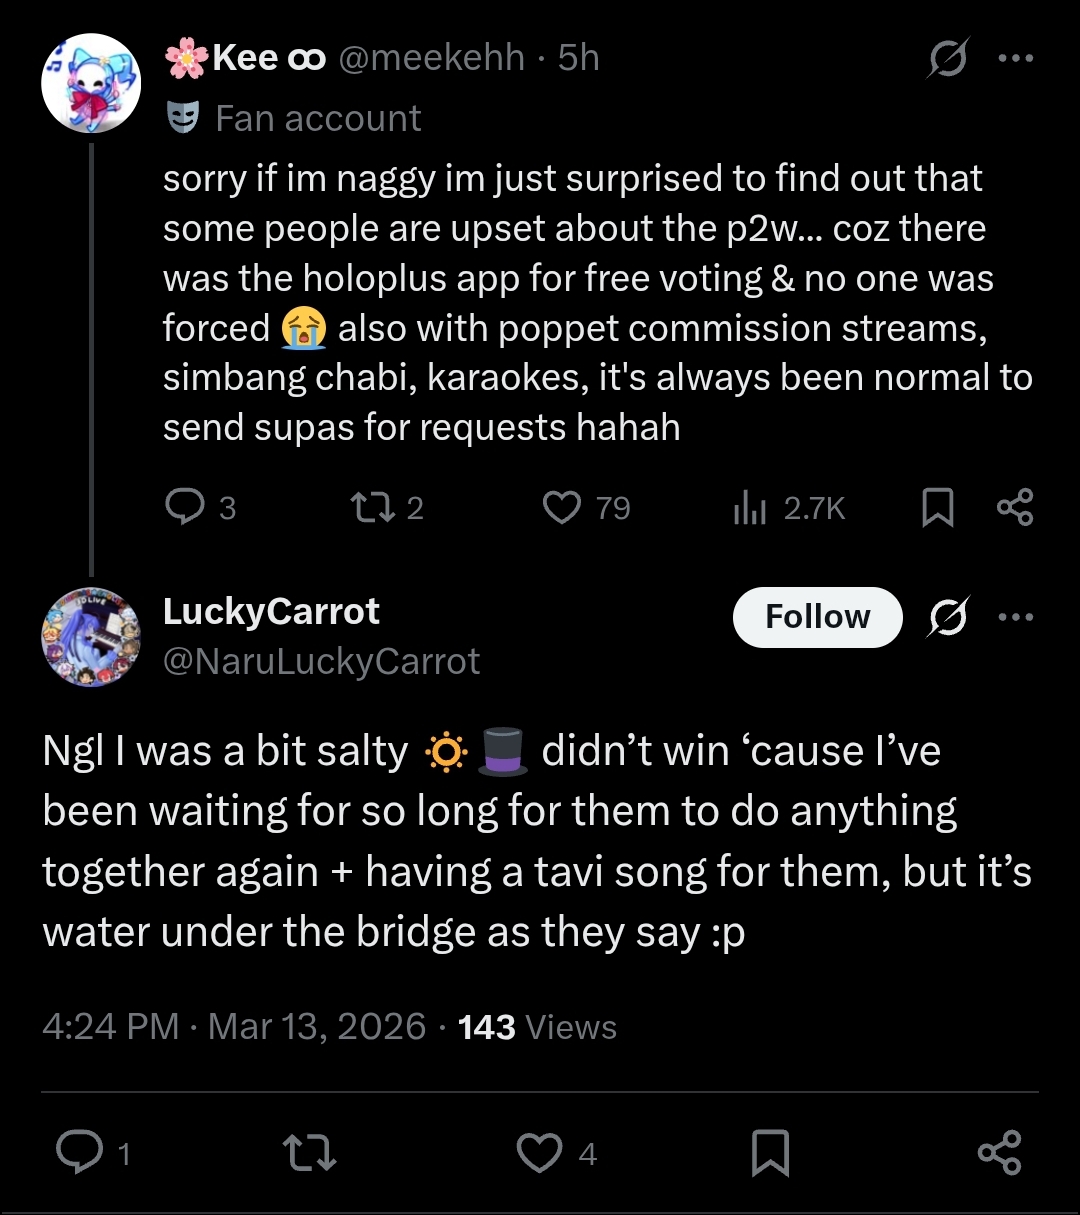The width and height of the screenshot is (1080, 1215).
Task: Open Grok icon beside Follow button
Action: click(x=946, y=619)
